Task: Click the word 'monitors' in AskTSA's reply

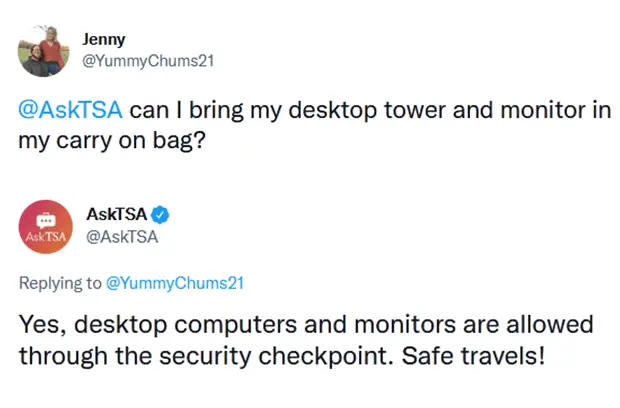Action: (x=405, y=325)
